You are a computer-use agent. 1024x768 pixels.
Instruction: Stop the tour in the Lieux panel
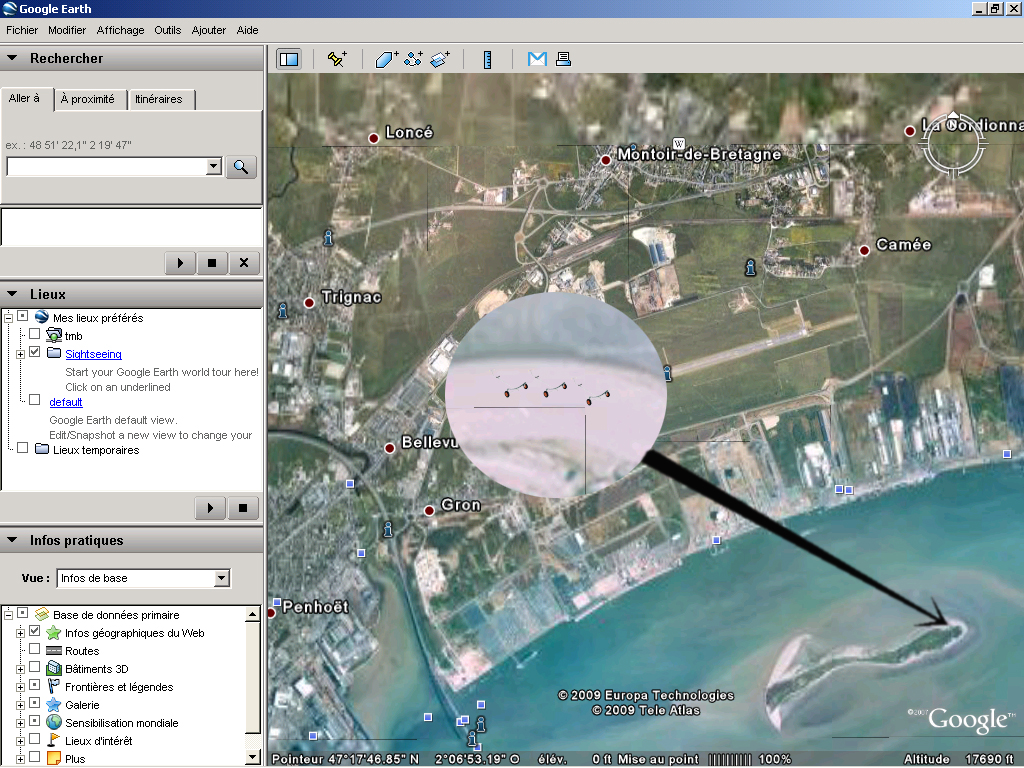(x=243, y=507)
